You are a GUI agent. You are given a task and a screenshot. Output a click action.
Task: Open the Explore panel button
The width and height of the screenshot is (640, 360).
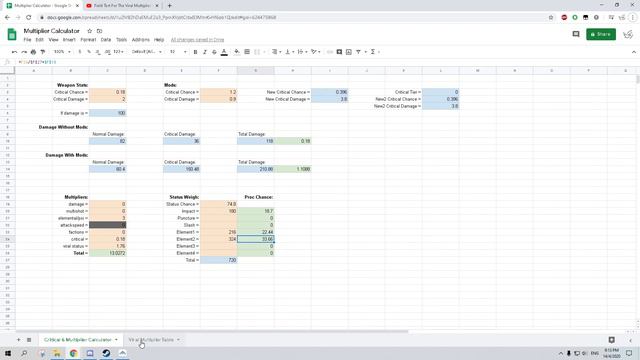611,340
